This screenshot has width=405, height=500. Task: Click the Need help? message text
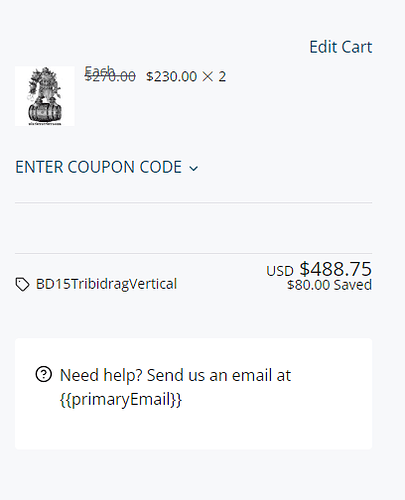175,375
